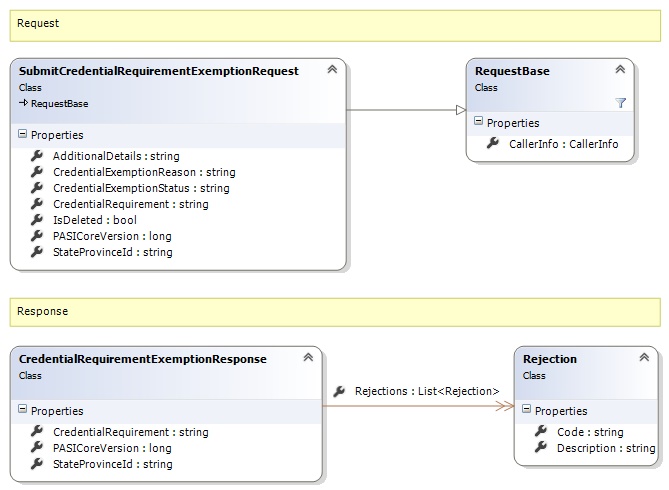The height and width of the screenshot is (490, 669).
Task: Click the wrench icon next to Description property
Action: click(541, 448)
